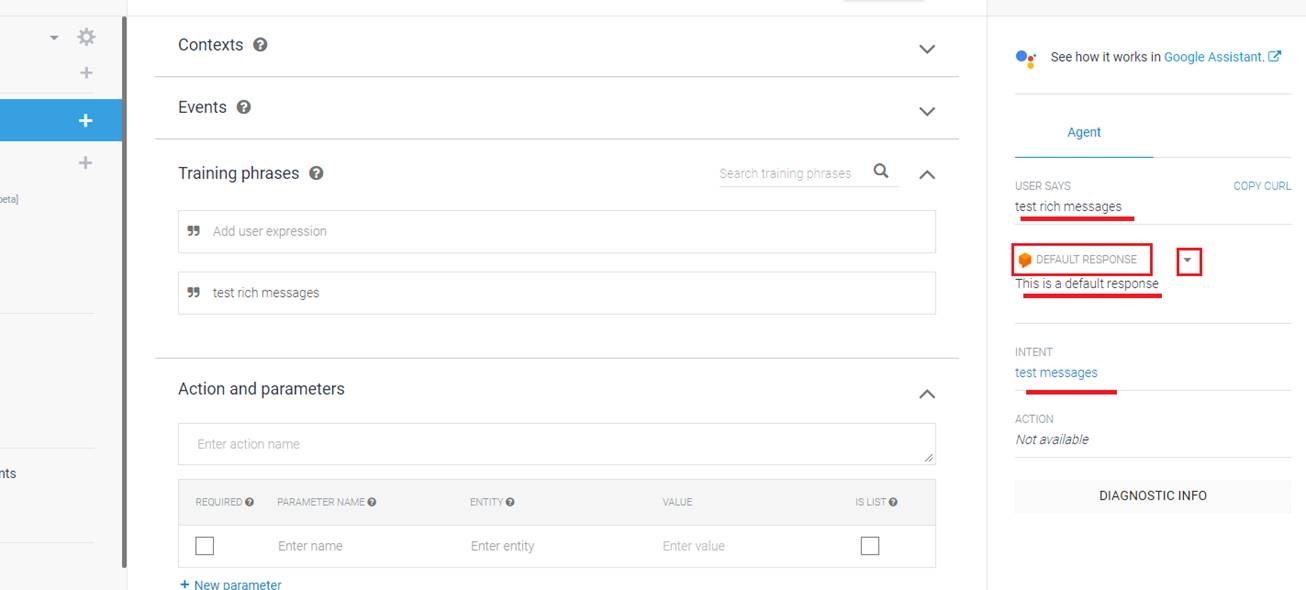Image resolution: width=1306 pixels, height=590 pixels.
Task: Click the Diagnostic Info button
Action: pos(1152,496)
